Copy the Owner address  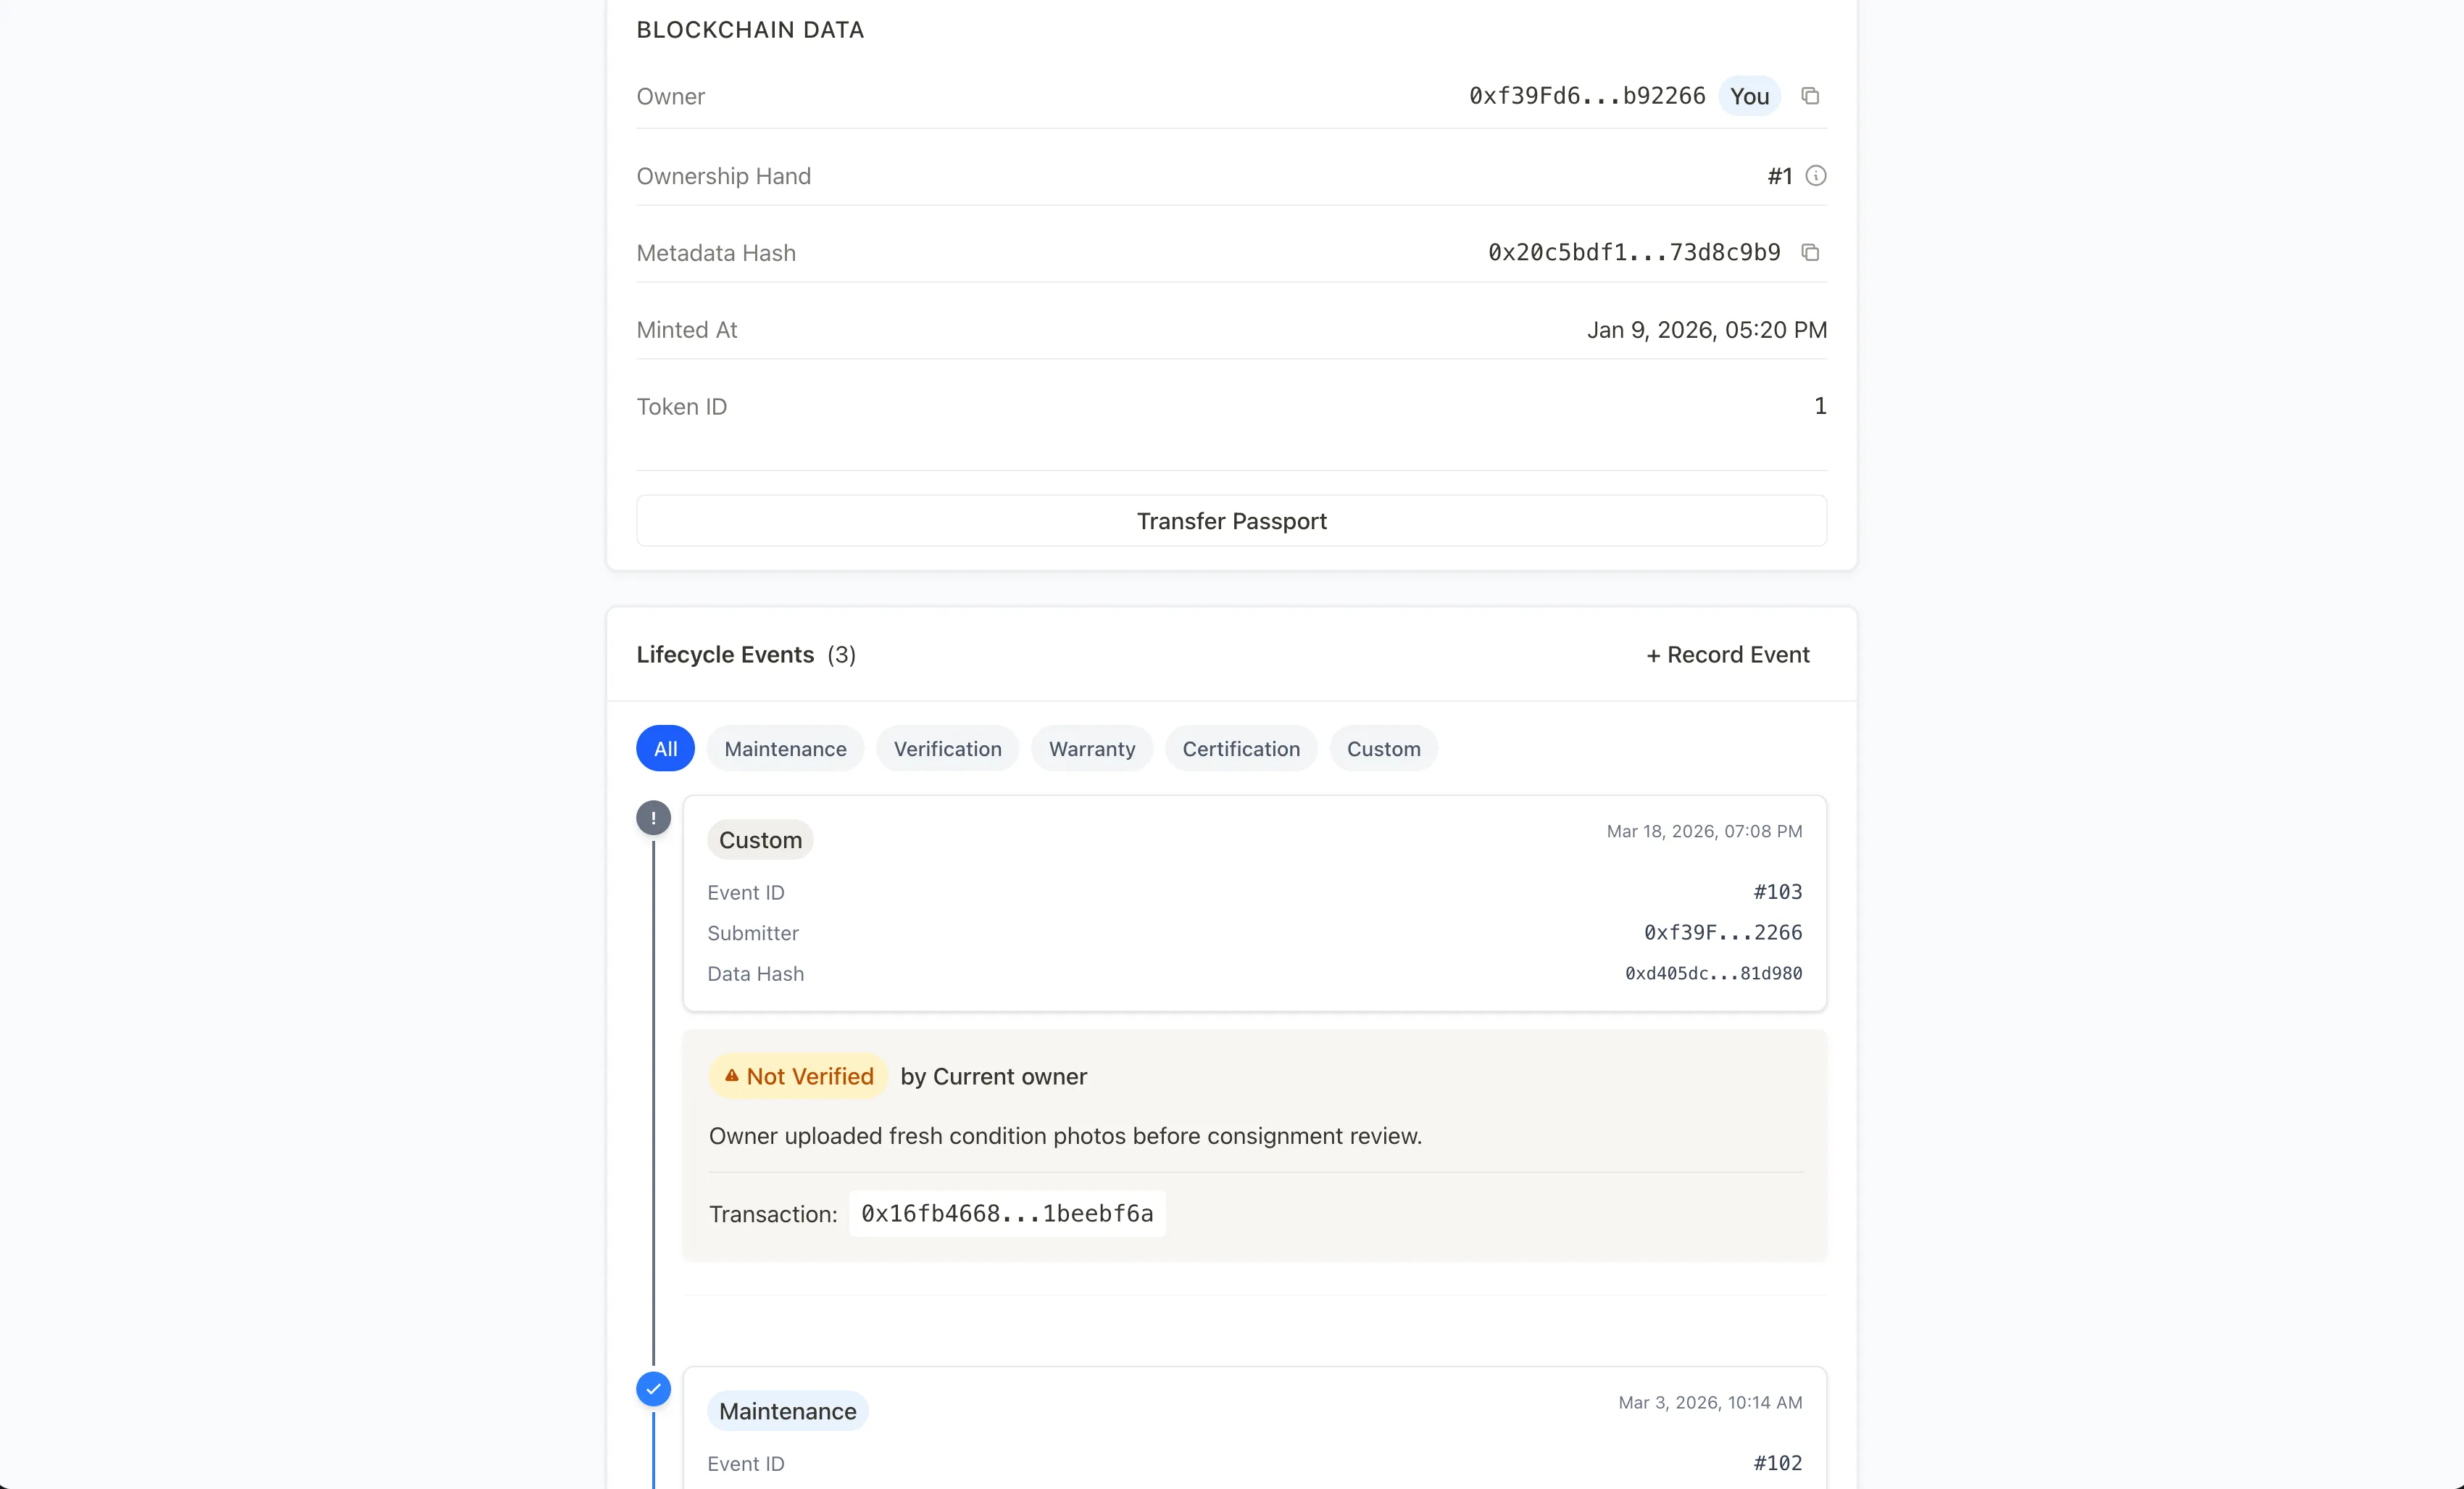click(x=1811, y=96)
